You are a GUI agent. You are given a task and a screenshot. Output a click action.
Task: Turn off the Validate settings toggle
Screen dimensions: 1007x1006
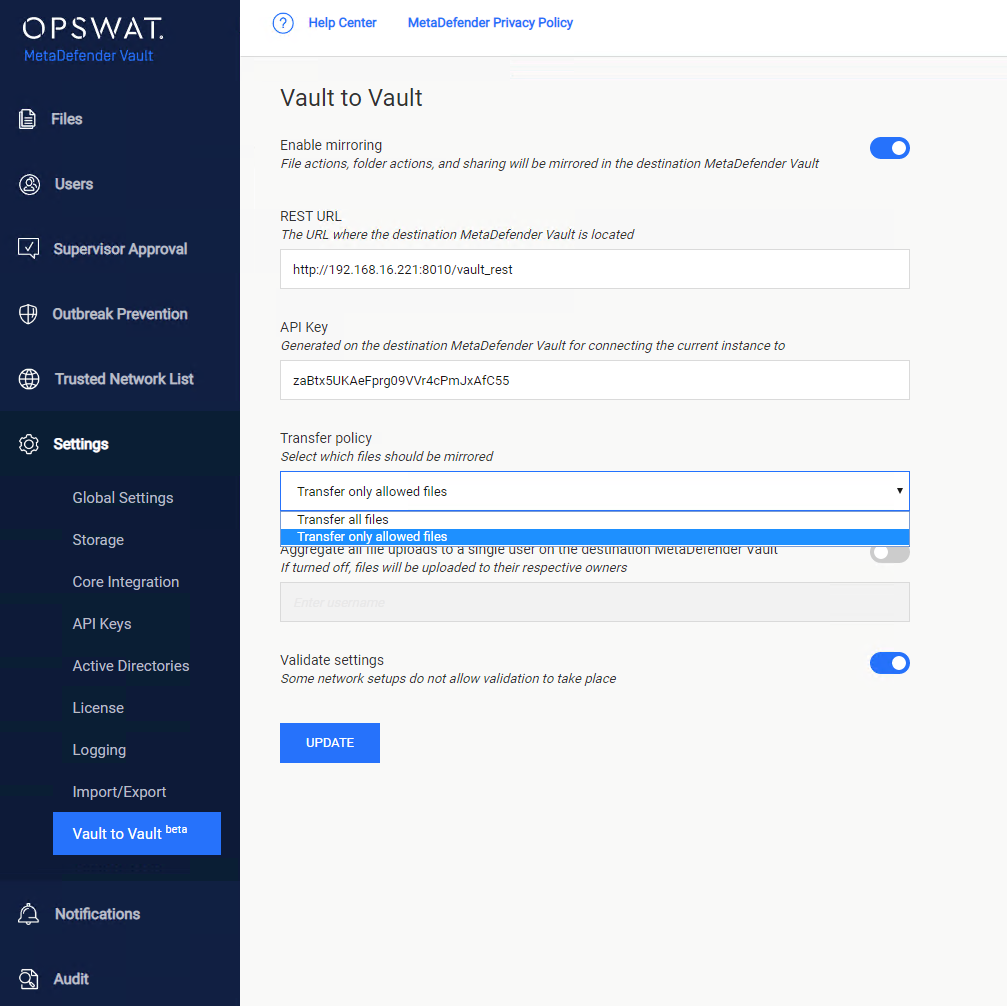889,662
